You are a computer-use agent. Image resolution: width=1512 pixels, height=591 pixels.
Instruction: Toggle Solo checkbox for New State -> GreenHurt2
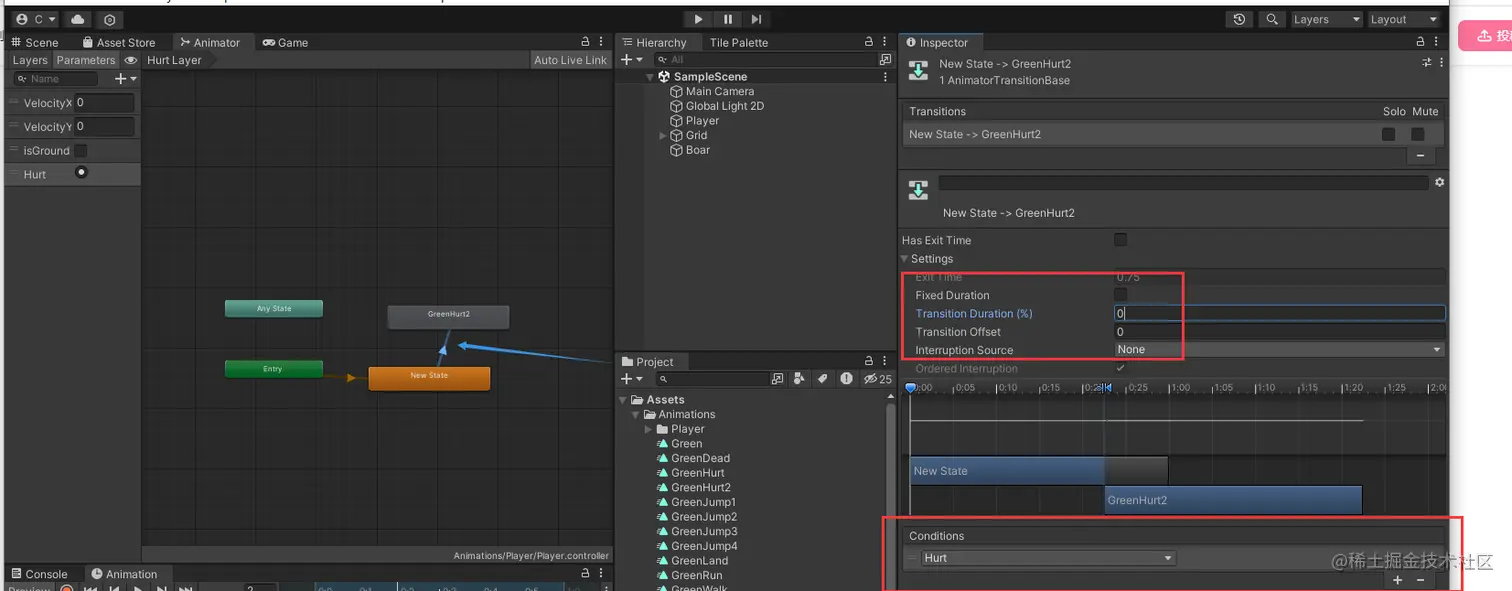pos(1388,134)
